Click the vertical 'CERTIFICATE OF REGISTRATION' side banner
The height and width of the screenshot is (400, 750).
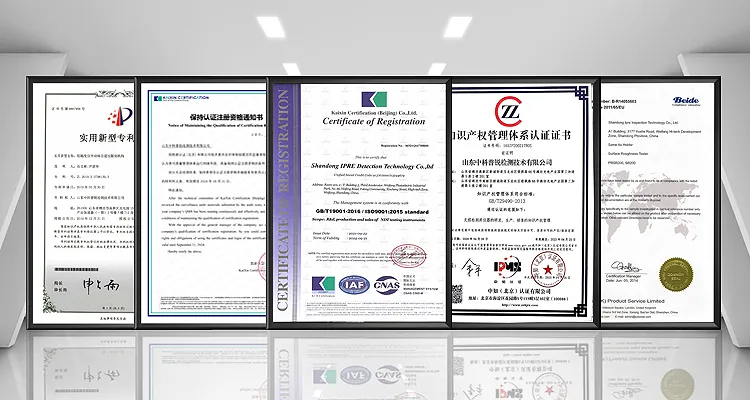pyautogui.click(x=283, y=200)
